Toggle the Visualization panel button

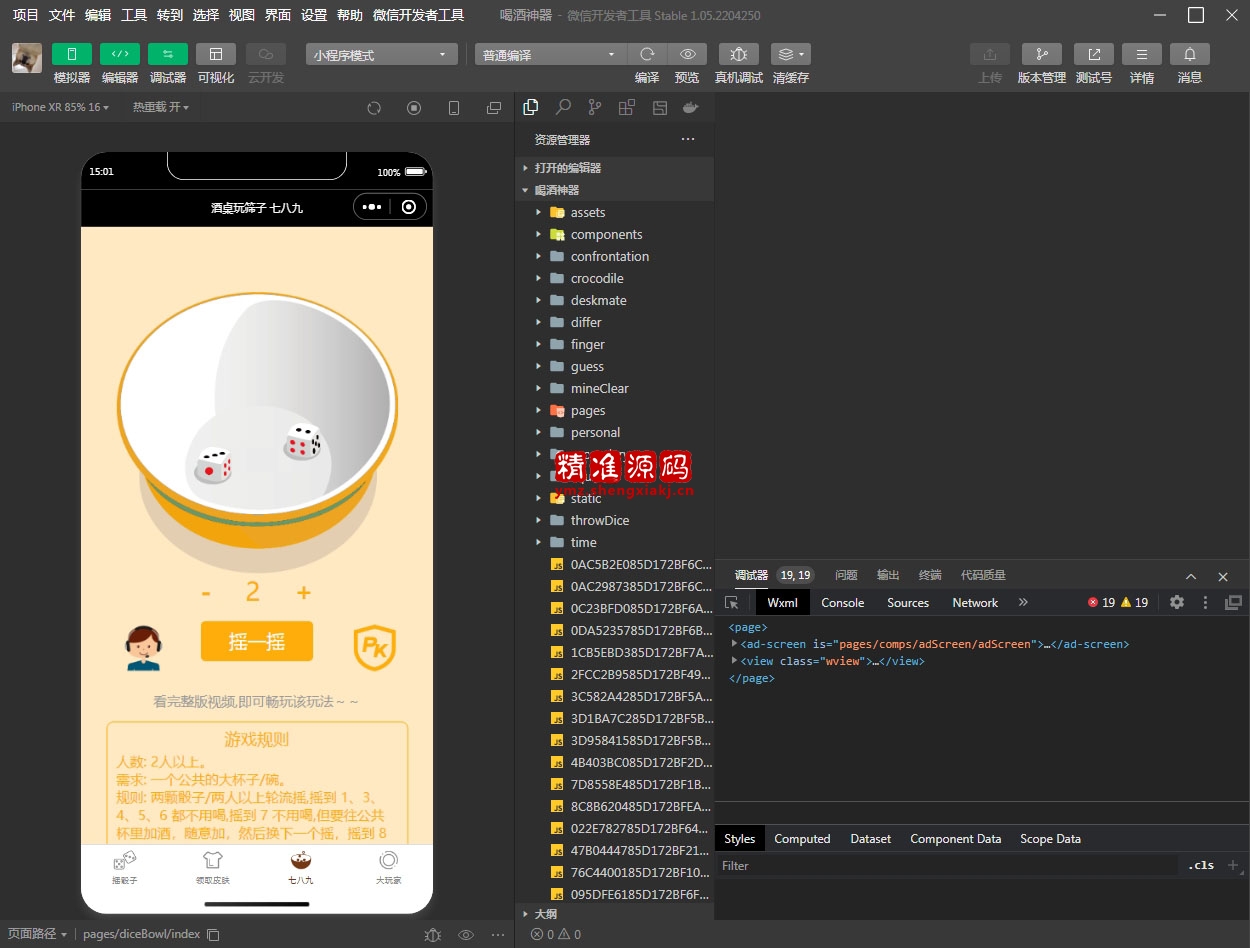216,54
